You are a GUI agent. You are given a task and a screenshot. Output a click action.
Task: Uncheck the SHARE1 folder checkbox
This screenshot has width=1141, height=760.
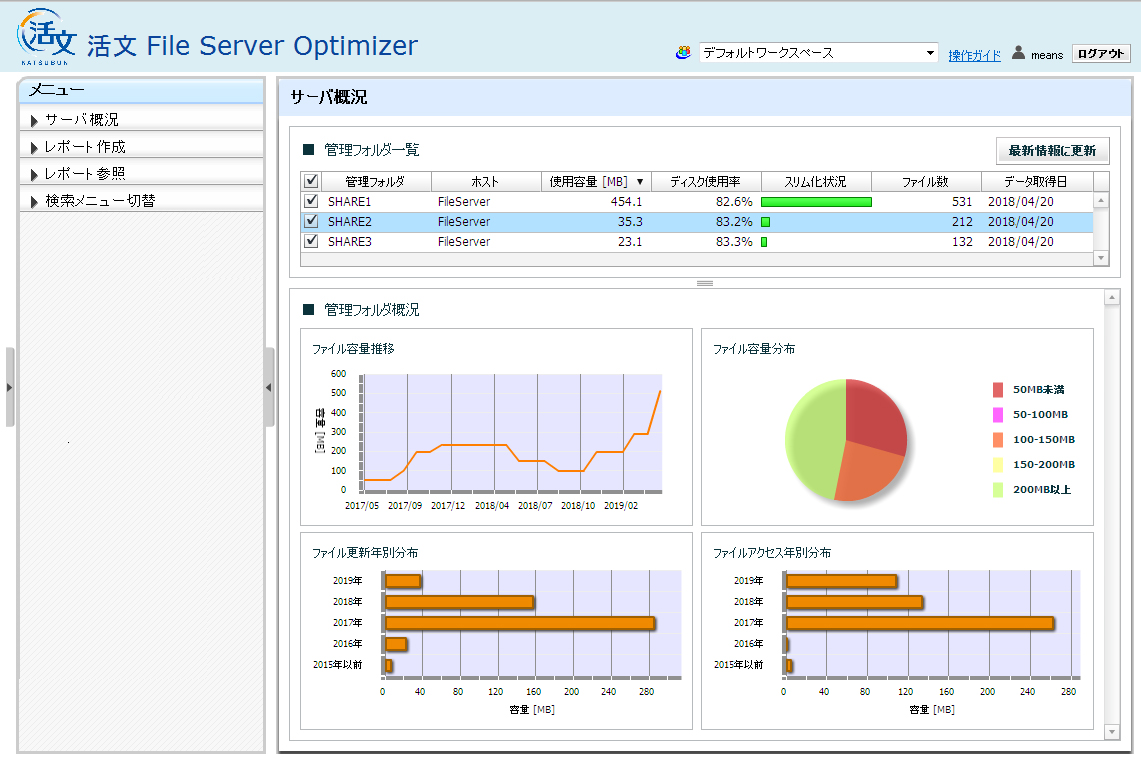tap(311, 201)
